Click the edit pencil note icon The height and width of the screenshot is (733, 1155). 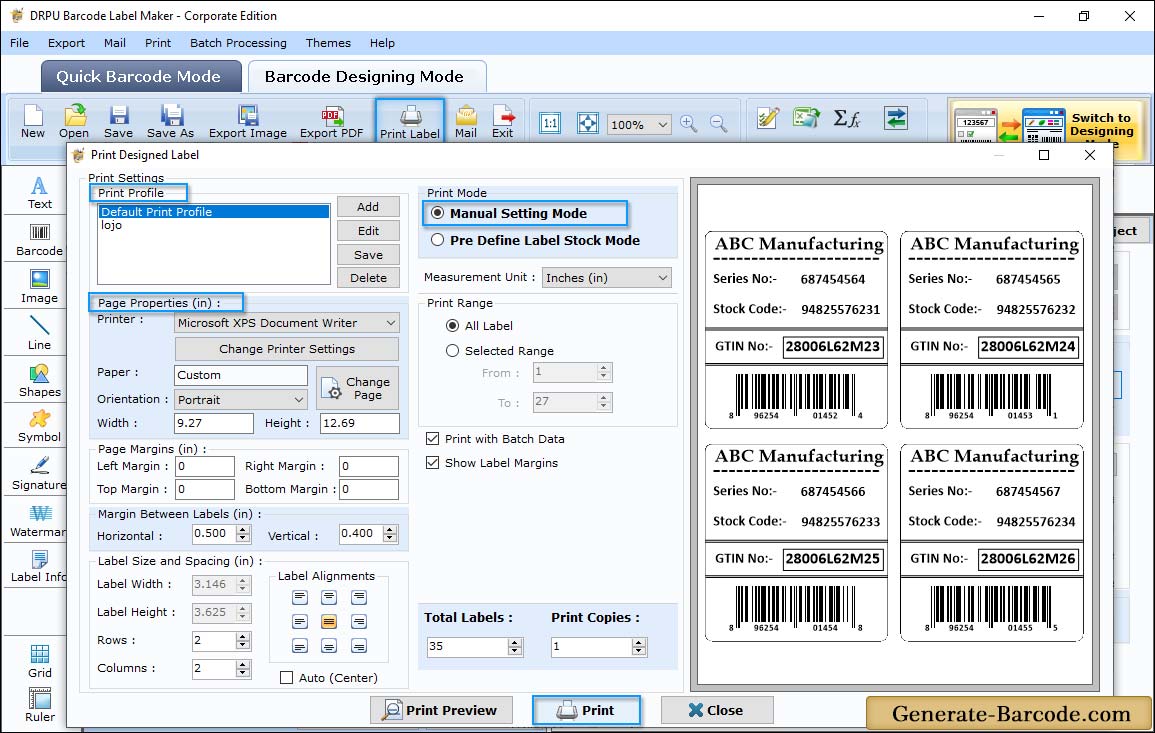pyautogui.click(x=768, y=118)
